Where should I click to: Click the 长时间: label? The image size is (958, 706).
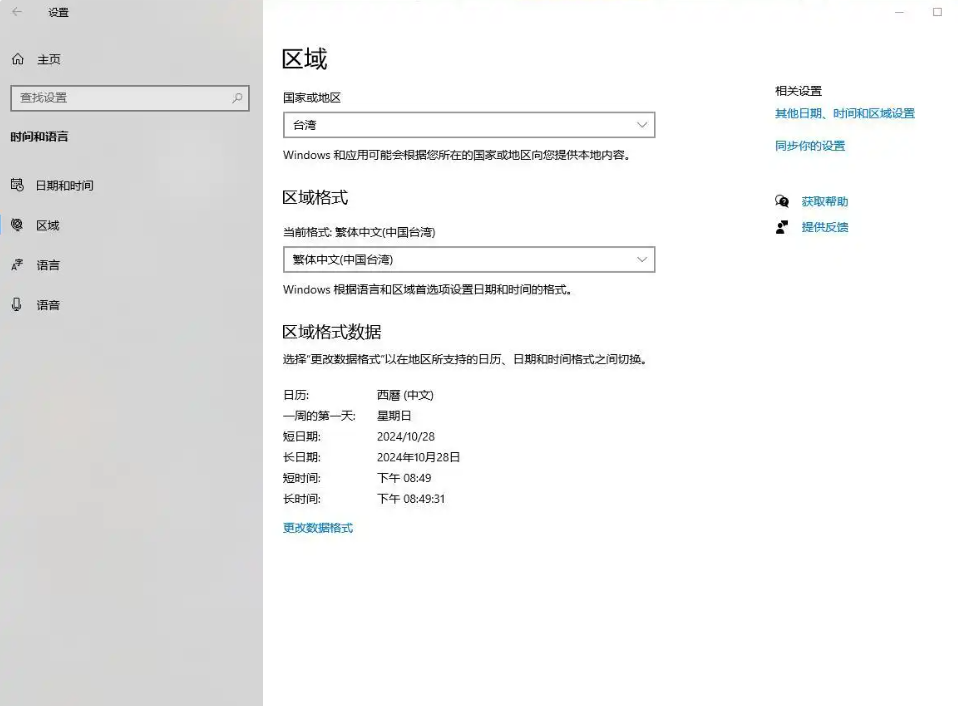click(302, 499)
